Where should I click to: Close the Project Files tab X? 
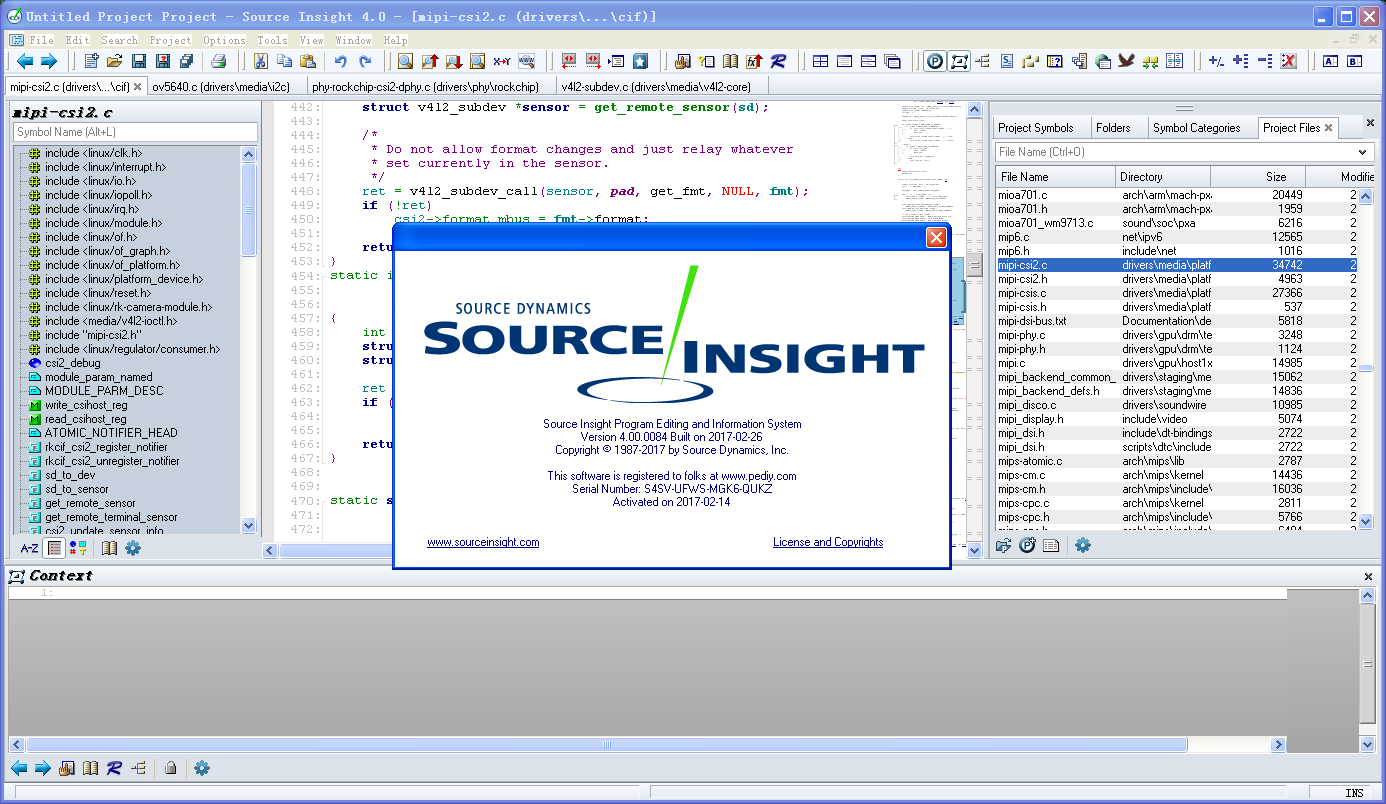pos(1328,128)
